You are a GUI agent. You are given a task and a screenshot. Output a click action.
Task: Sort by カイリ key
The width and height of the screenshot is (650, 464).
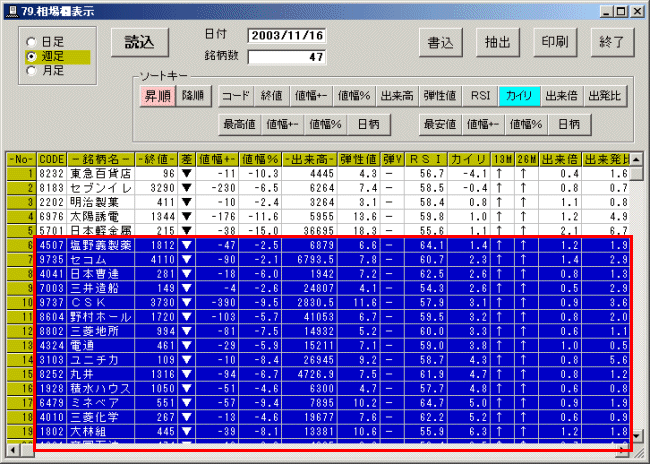point(519,96)
